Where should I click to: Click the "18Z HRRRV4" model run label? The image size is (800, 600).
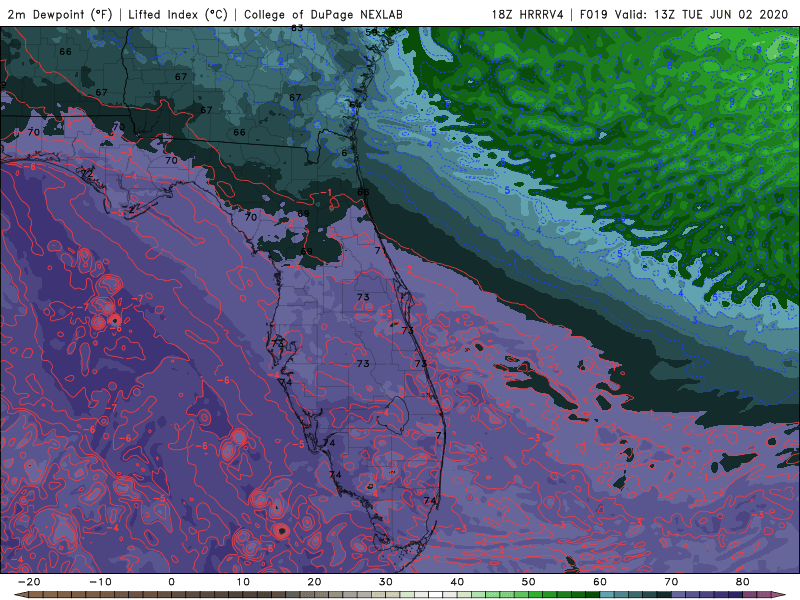(x=528, y=14)
